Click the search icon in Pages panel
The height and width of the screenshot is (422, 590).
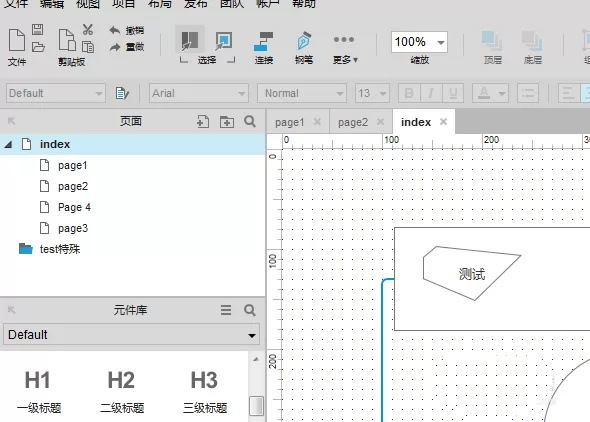point(250,121)
